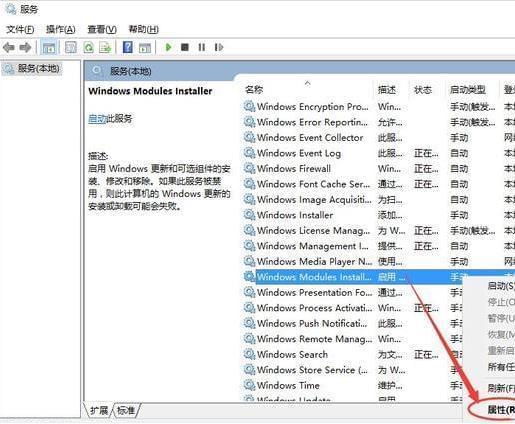Select the Windows Event Log service name
This screenshot has width=515, height=424.
pos(299,153)
